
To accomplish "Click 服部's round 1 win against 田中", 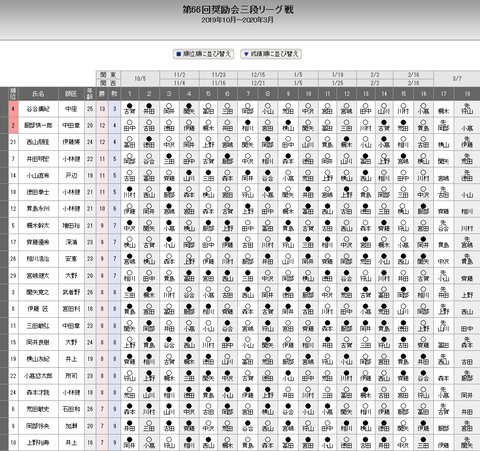I will click(130, 126).
